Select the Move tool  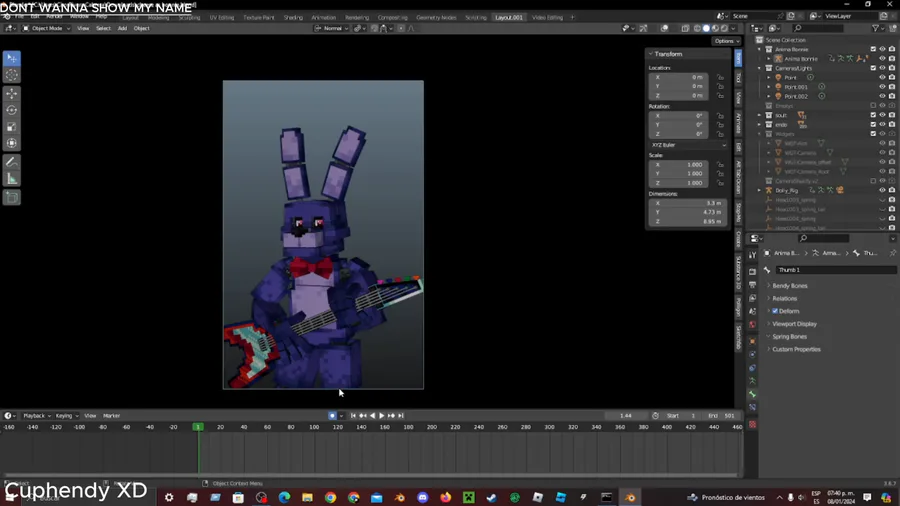click(x=11, y=94)
